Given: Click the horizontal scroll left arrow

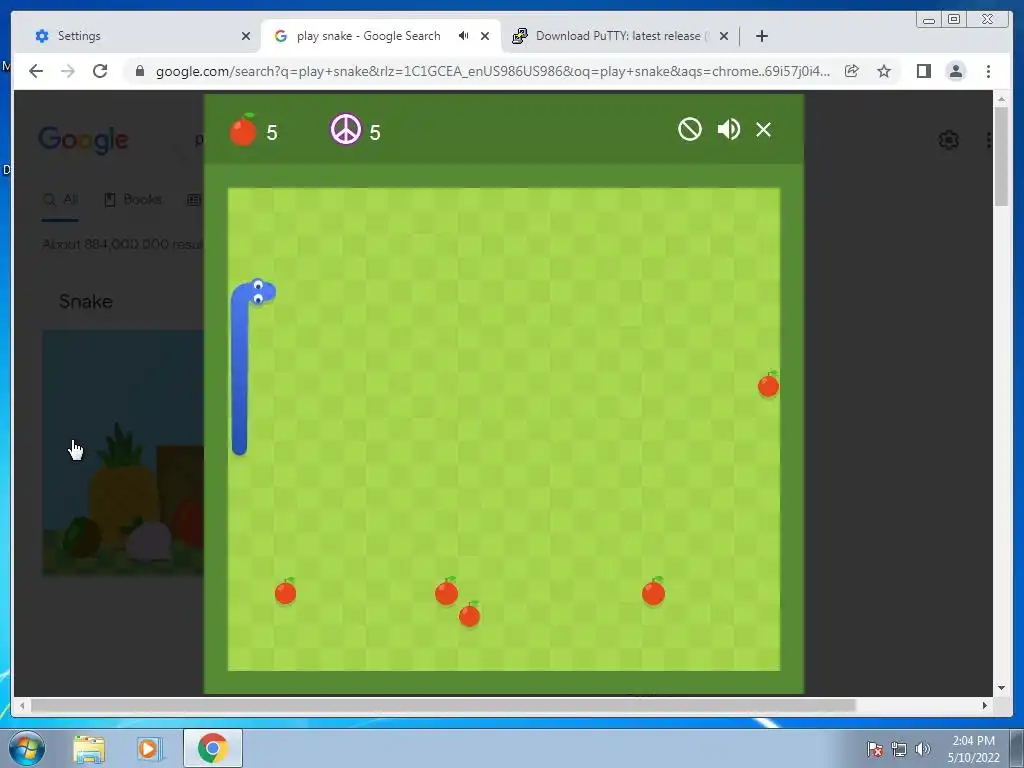Looking at the screenshot, I should 22,705.
